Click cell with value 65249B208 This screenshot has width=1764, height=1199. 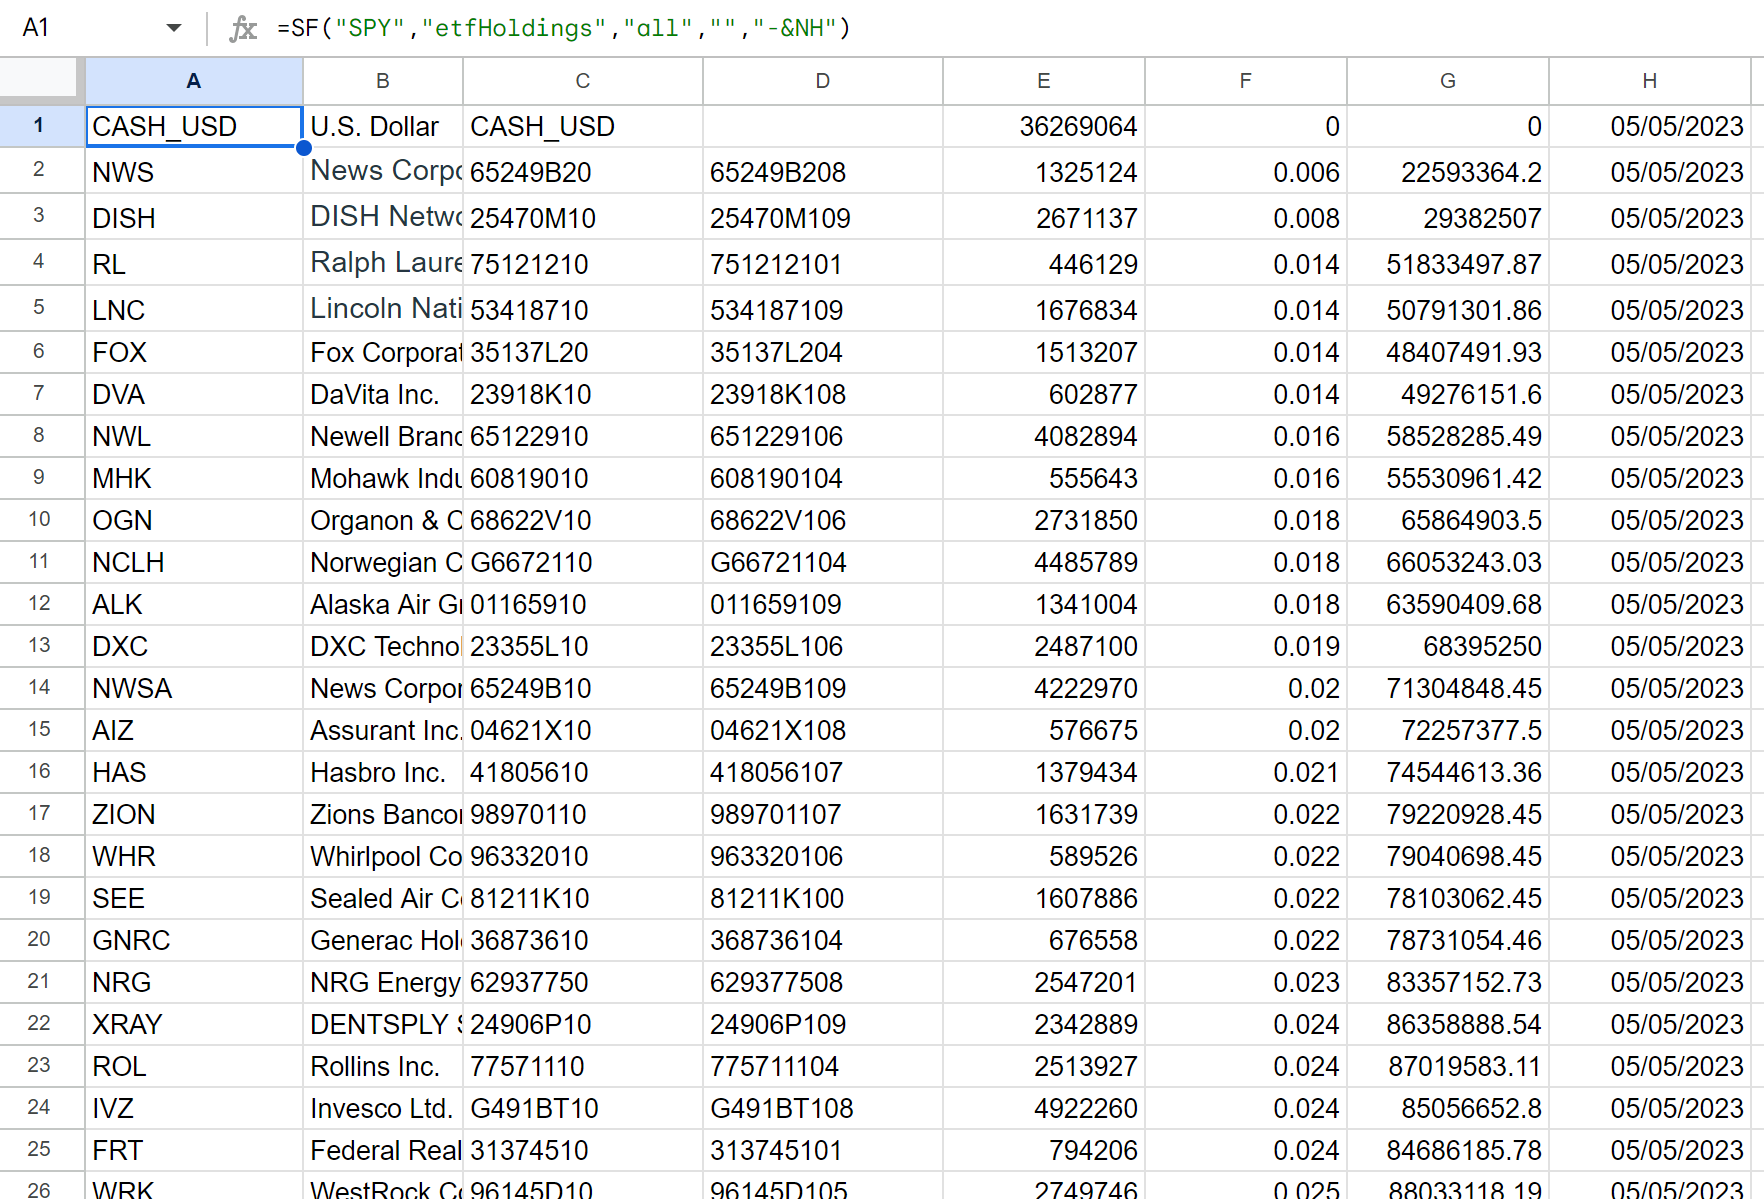tap(823, 171)
